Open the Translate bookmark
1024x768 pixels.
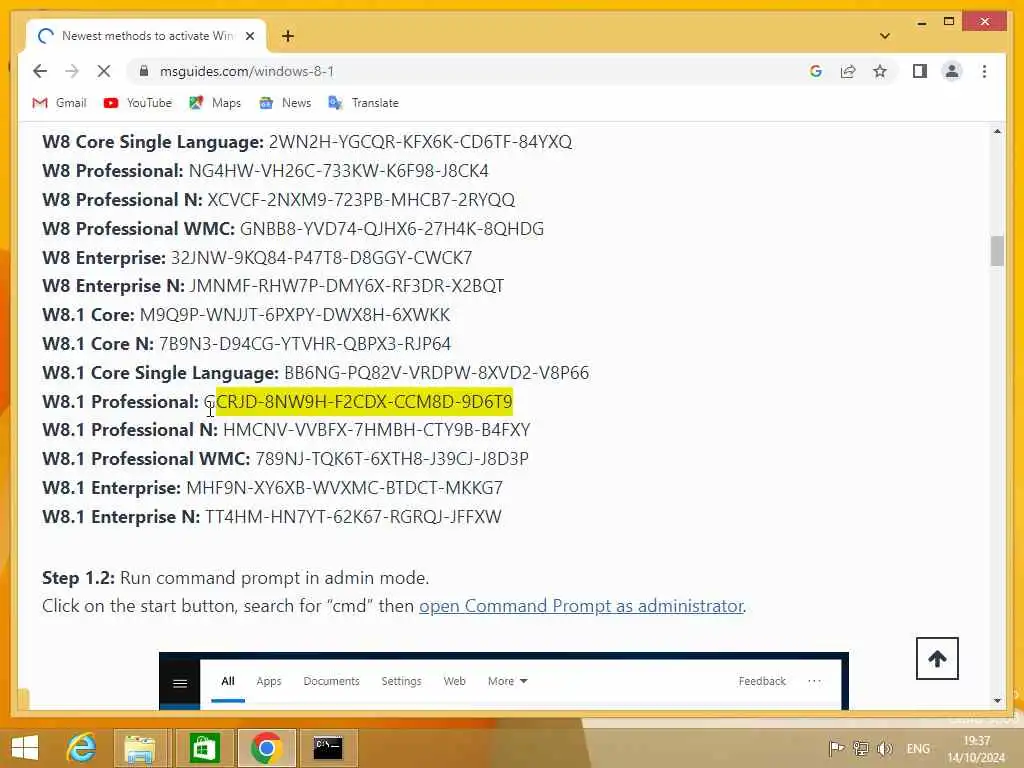point(363,103)
